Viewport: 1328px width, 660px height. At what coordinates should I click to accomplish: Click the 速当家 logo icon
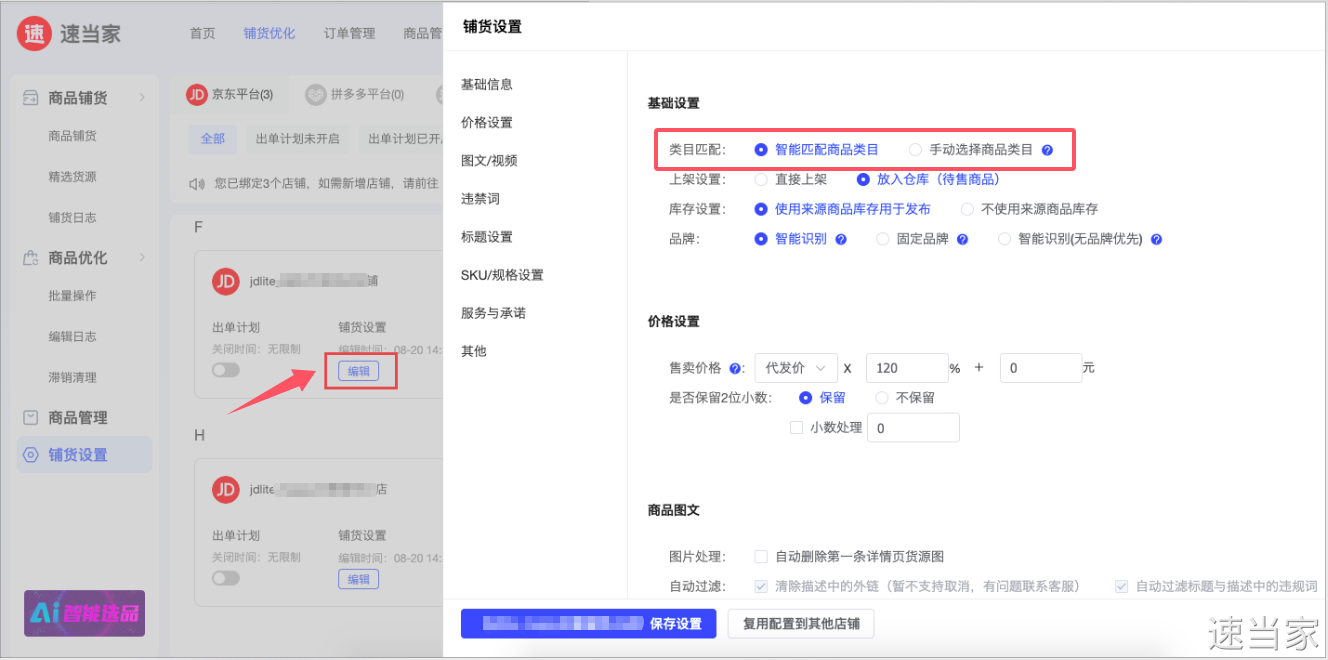(34, 33)
